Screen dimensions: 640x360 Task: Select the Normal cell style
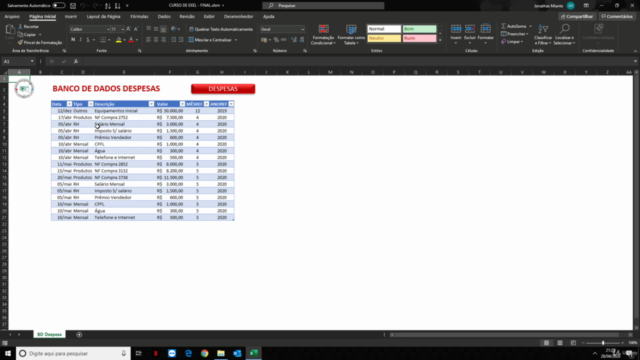coord(384,29)
